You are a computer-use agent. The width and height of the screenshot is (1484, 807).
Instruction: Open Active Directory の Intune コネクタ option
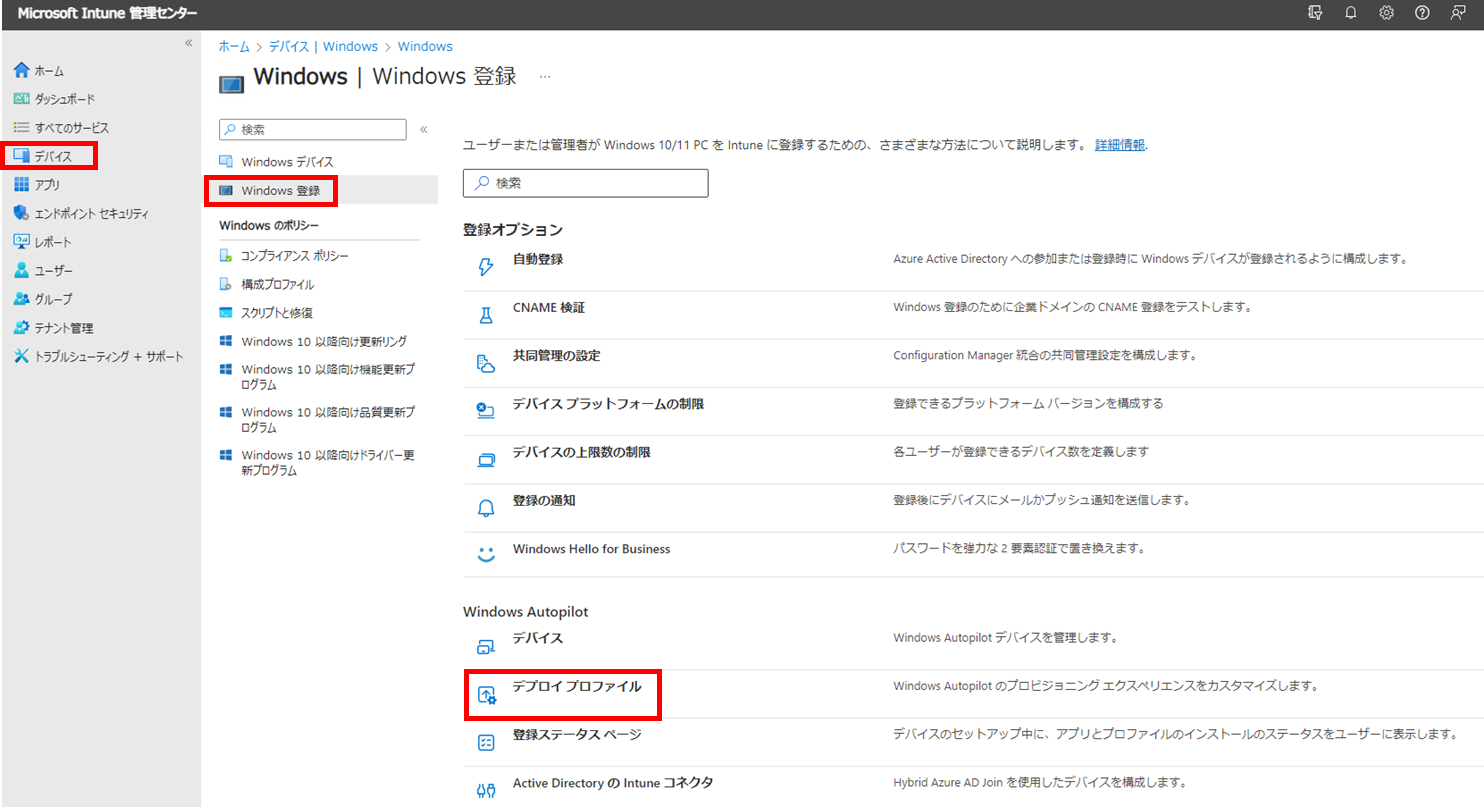[x=613, y=783]
